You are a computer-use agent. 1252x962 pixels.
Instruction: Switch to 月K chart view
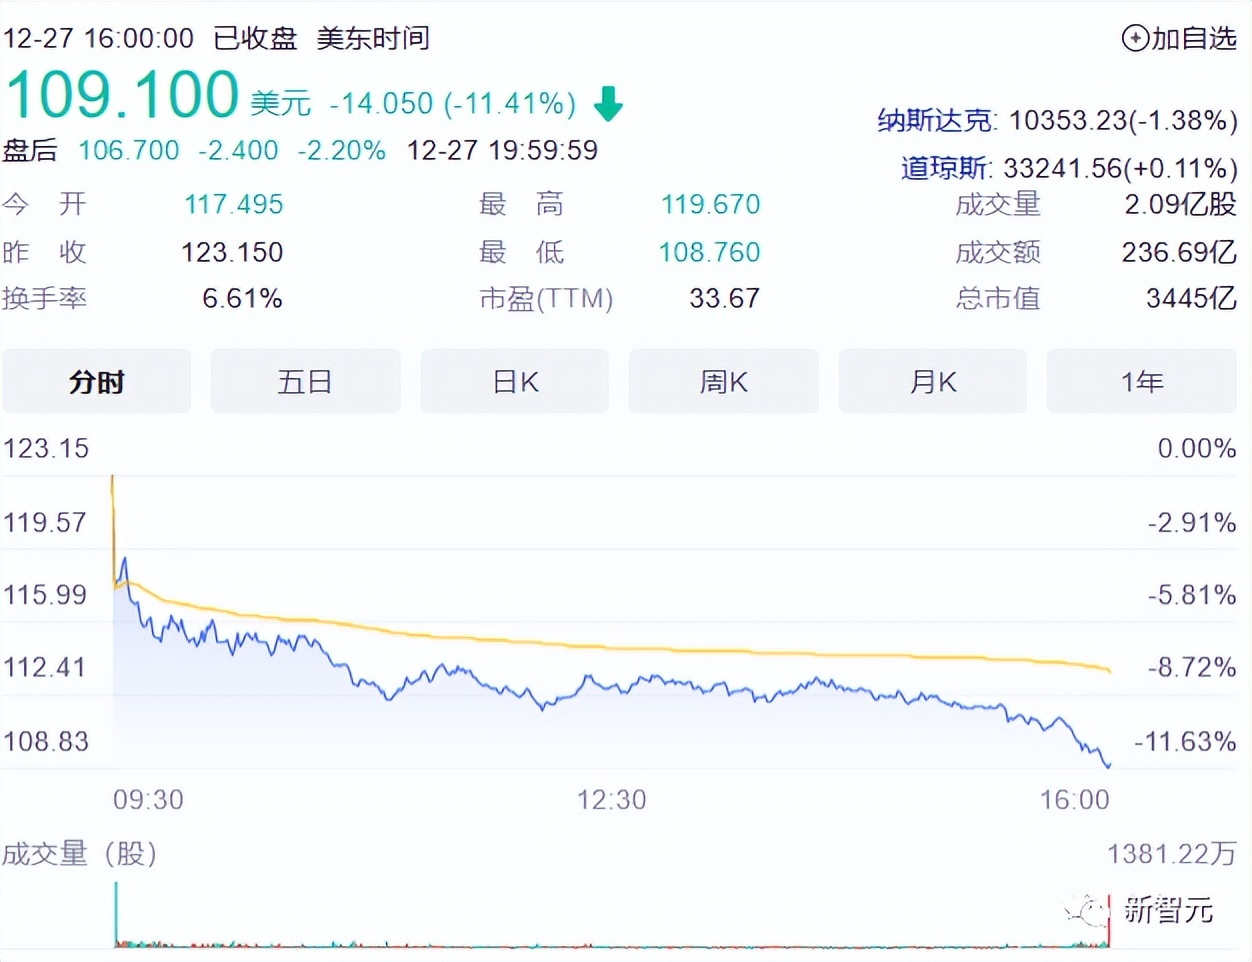click(x=932, y=382)
